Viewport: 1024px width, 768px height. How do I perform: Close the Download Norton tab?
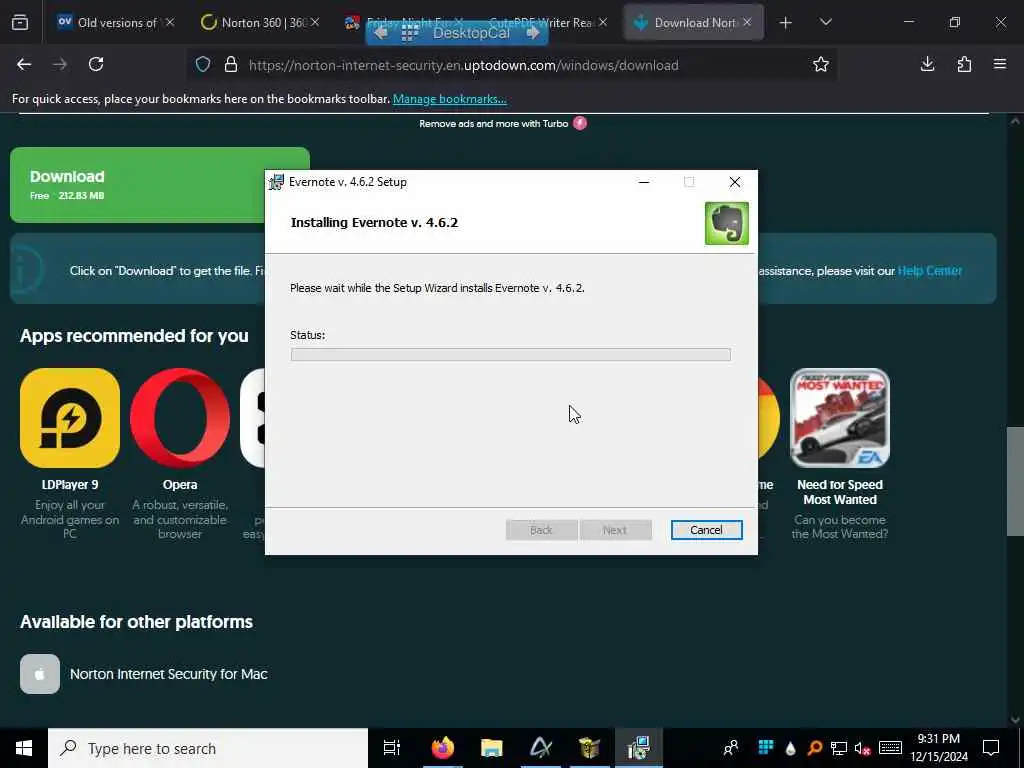[747, 22]
